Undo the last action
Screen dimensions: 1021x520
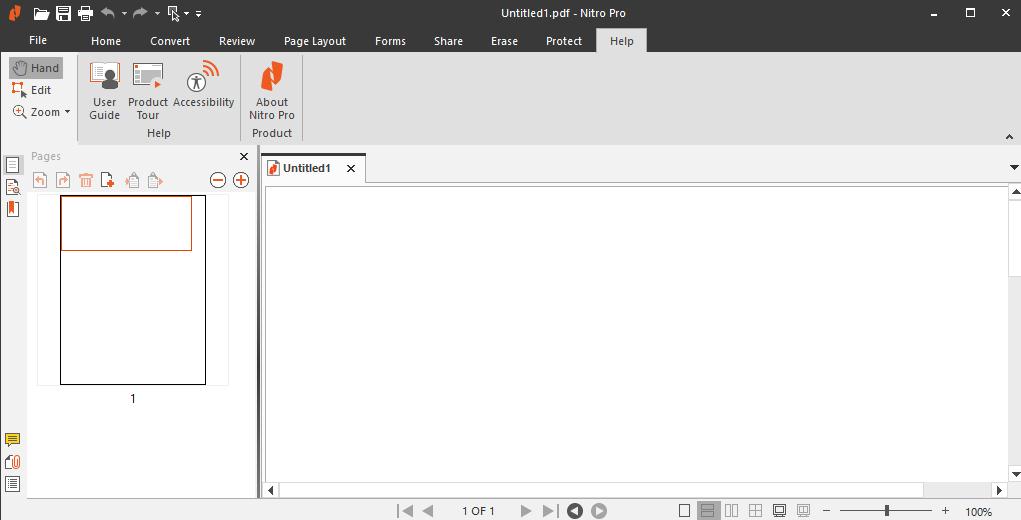[x=108, y=13]
